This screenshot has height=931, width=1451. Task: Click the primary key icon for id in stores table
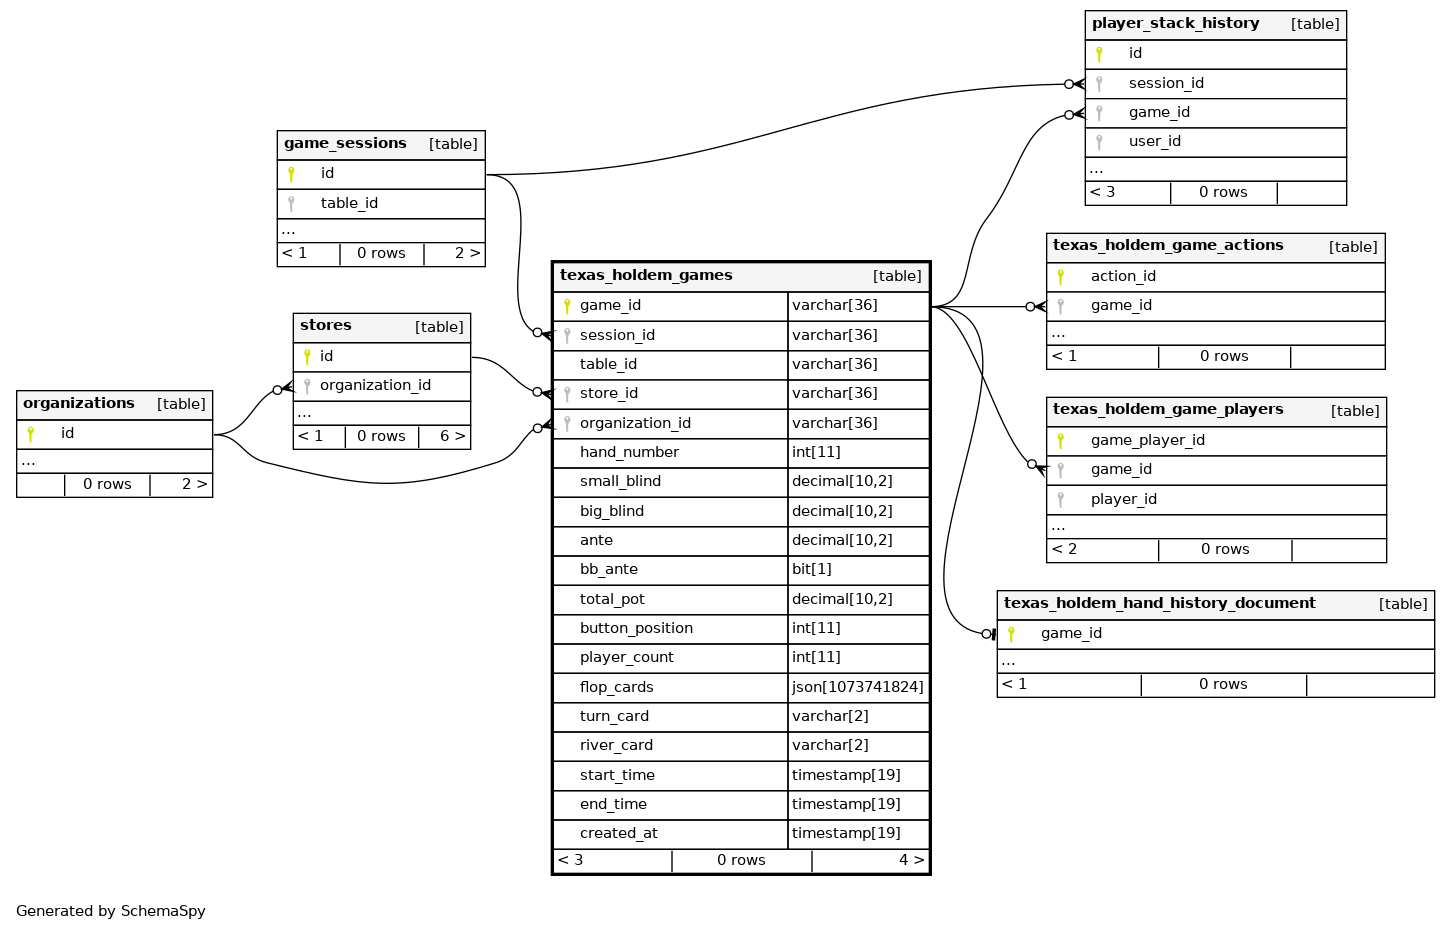[307, 357]
